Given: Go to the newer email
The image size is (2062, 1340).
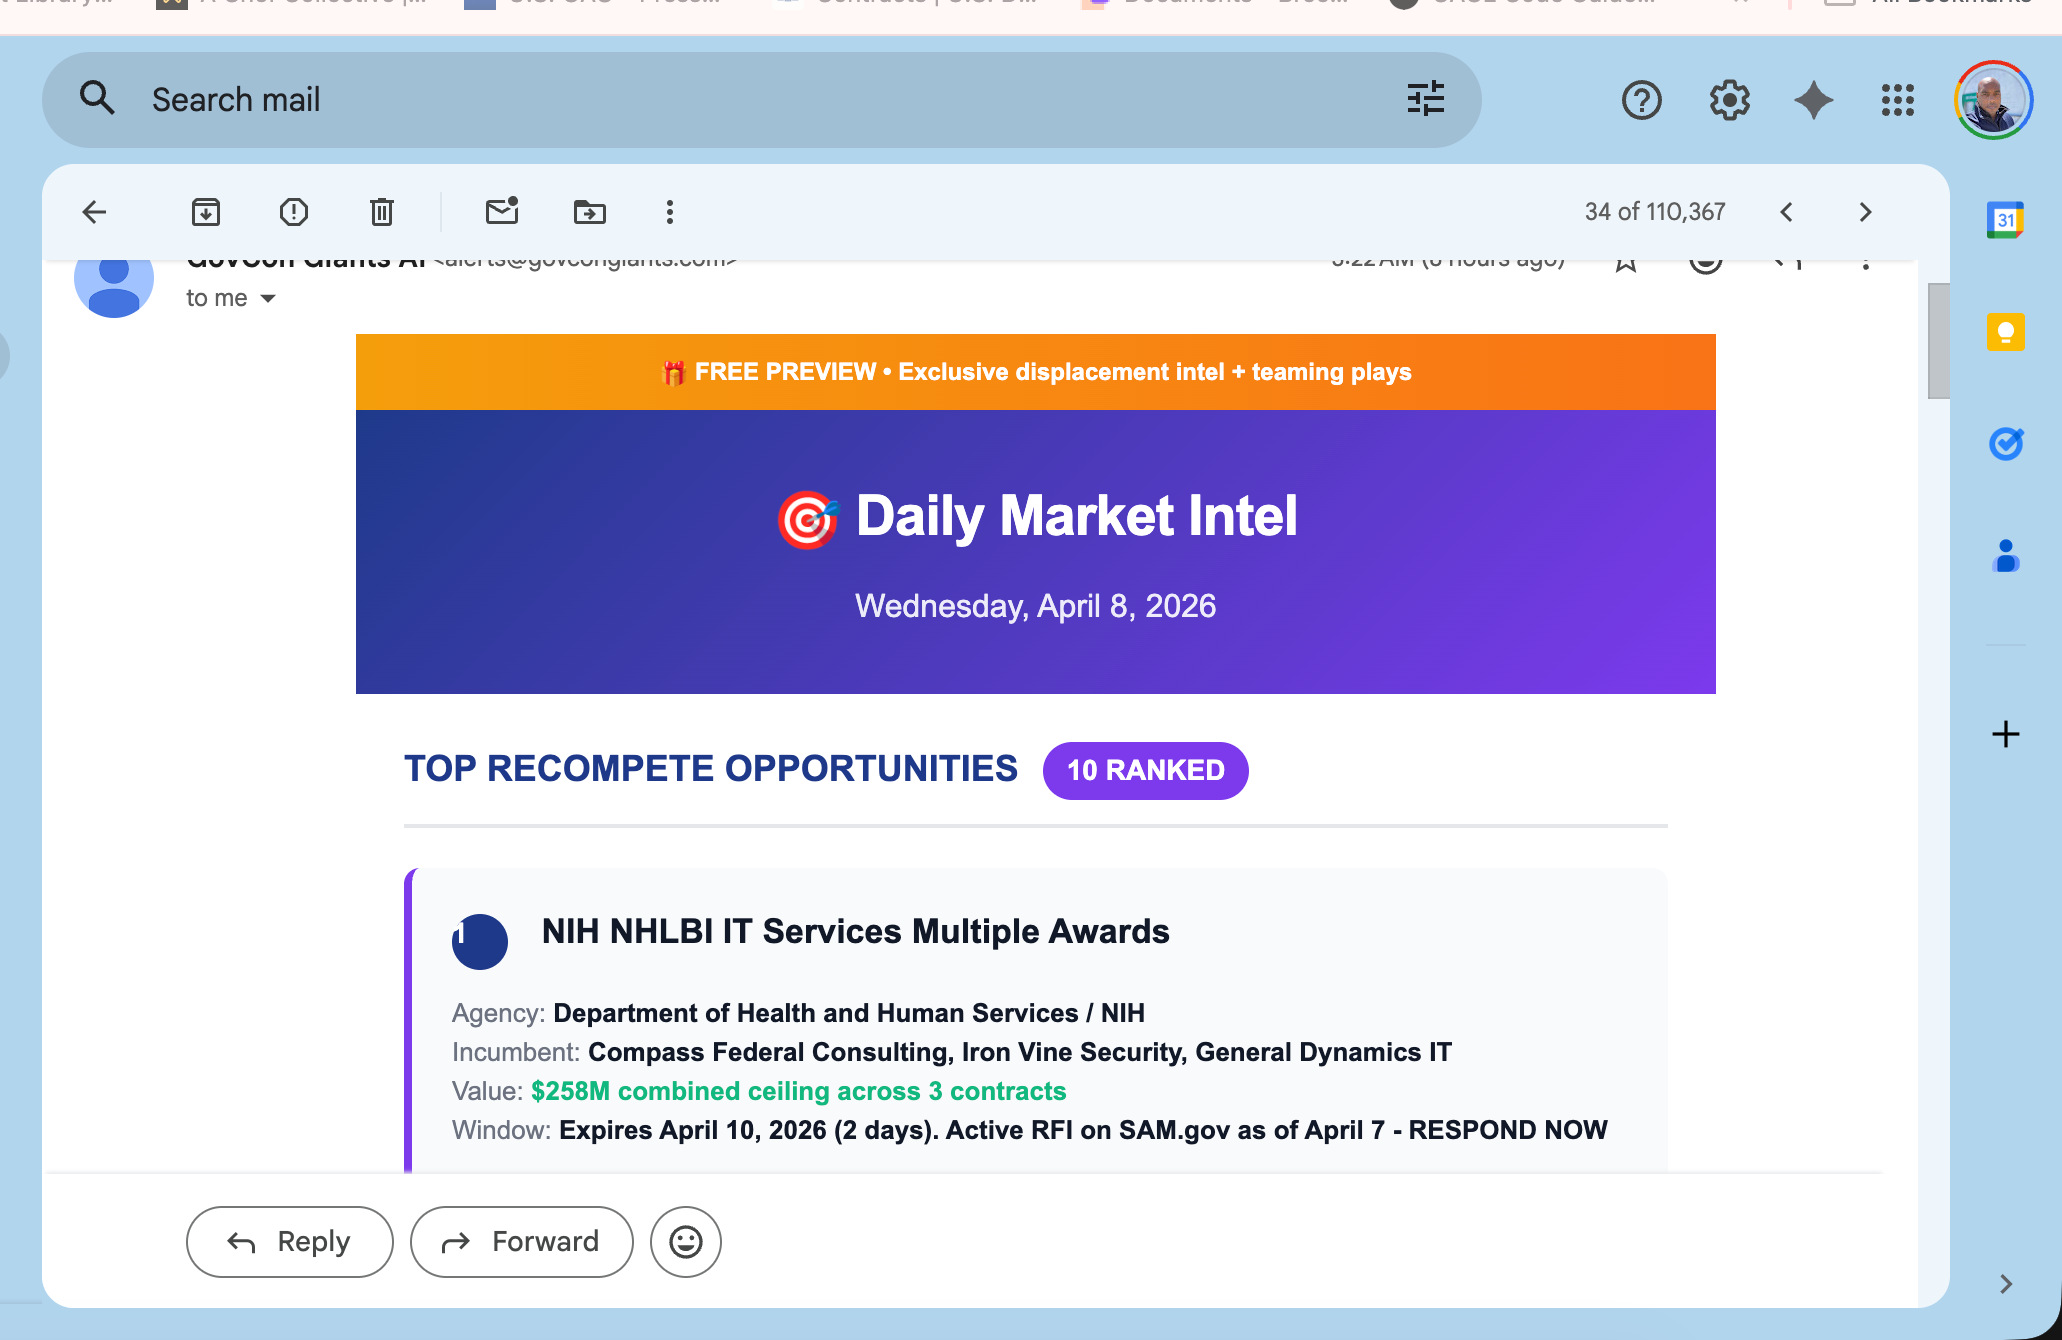Looking at the screenshot, I should point(1787,212).
